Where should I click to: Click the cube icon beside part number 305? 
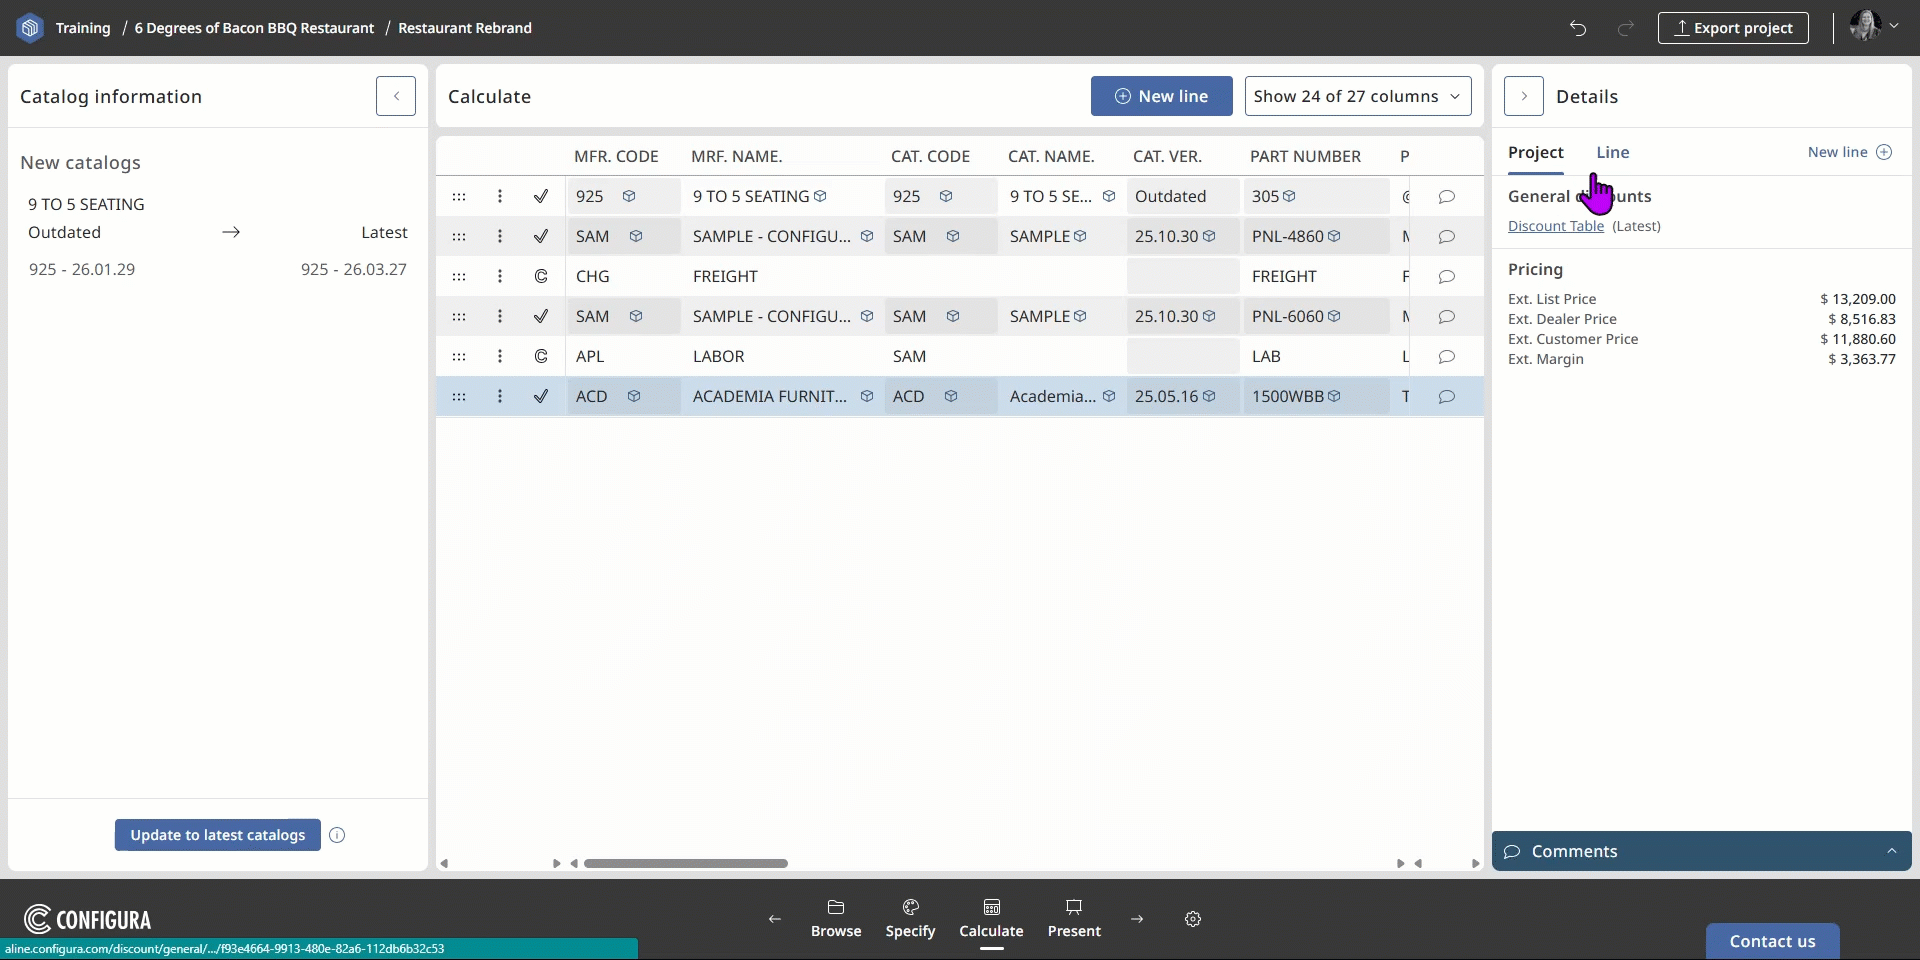[x=1290, y=196]
